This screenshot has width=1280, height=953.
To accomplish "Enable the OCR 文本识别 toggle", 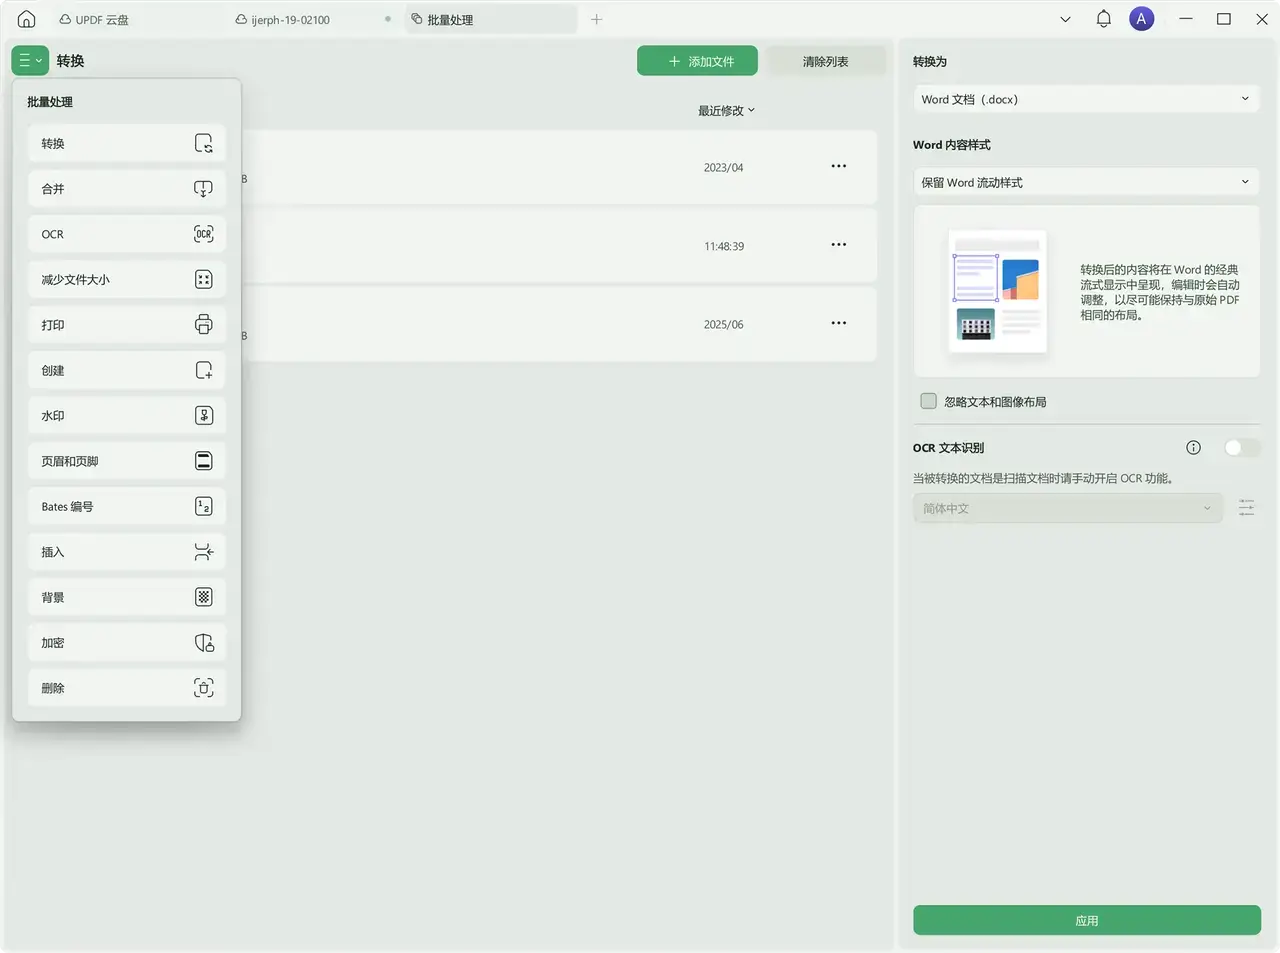I will [1241, 448].
